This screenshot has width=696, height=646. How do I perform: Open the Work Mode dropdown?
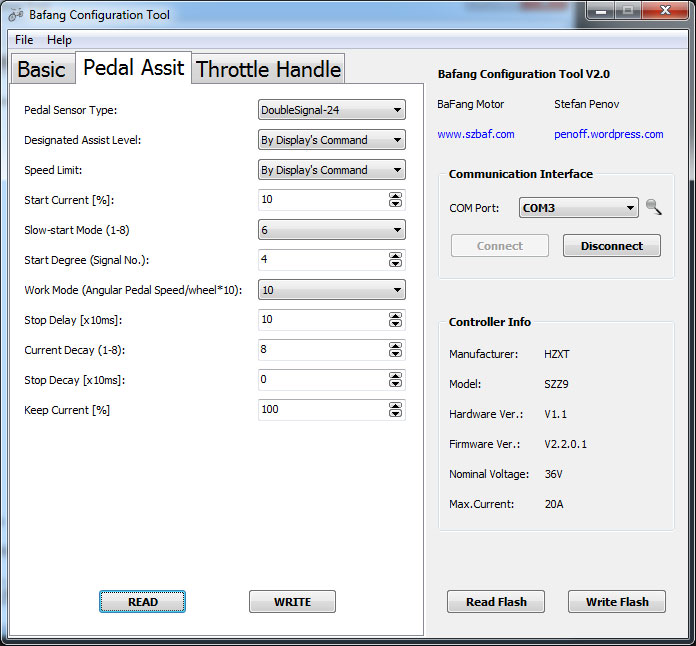click(331, 290)
